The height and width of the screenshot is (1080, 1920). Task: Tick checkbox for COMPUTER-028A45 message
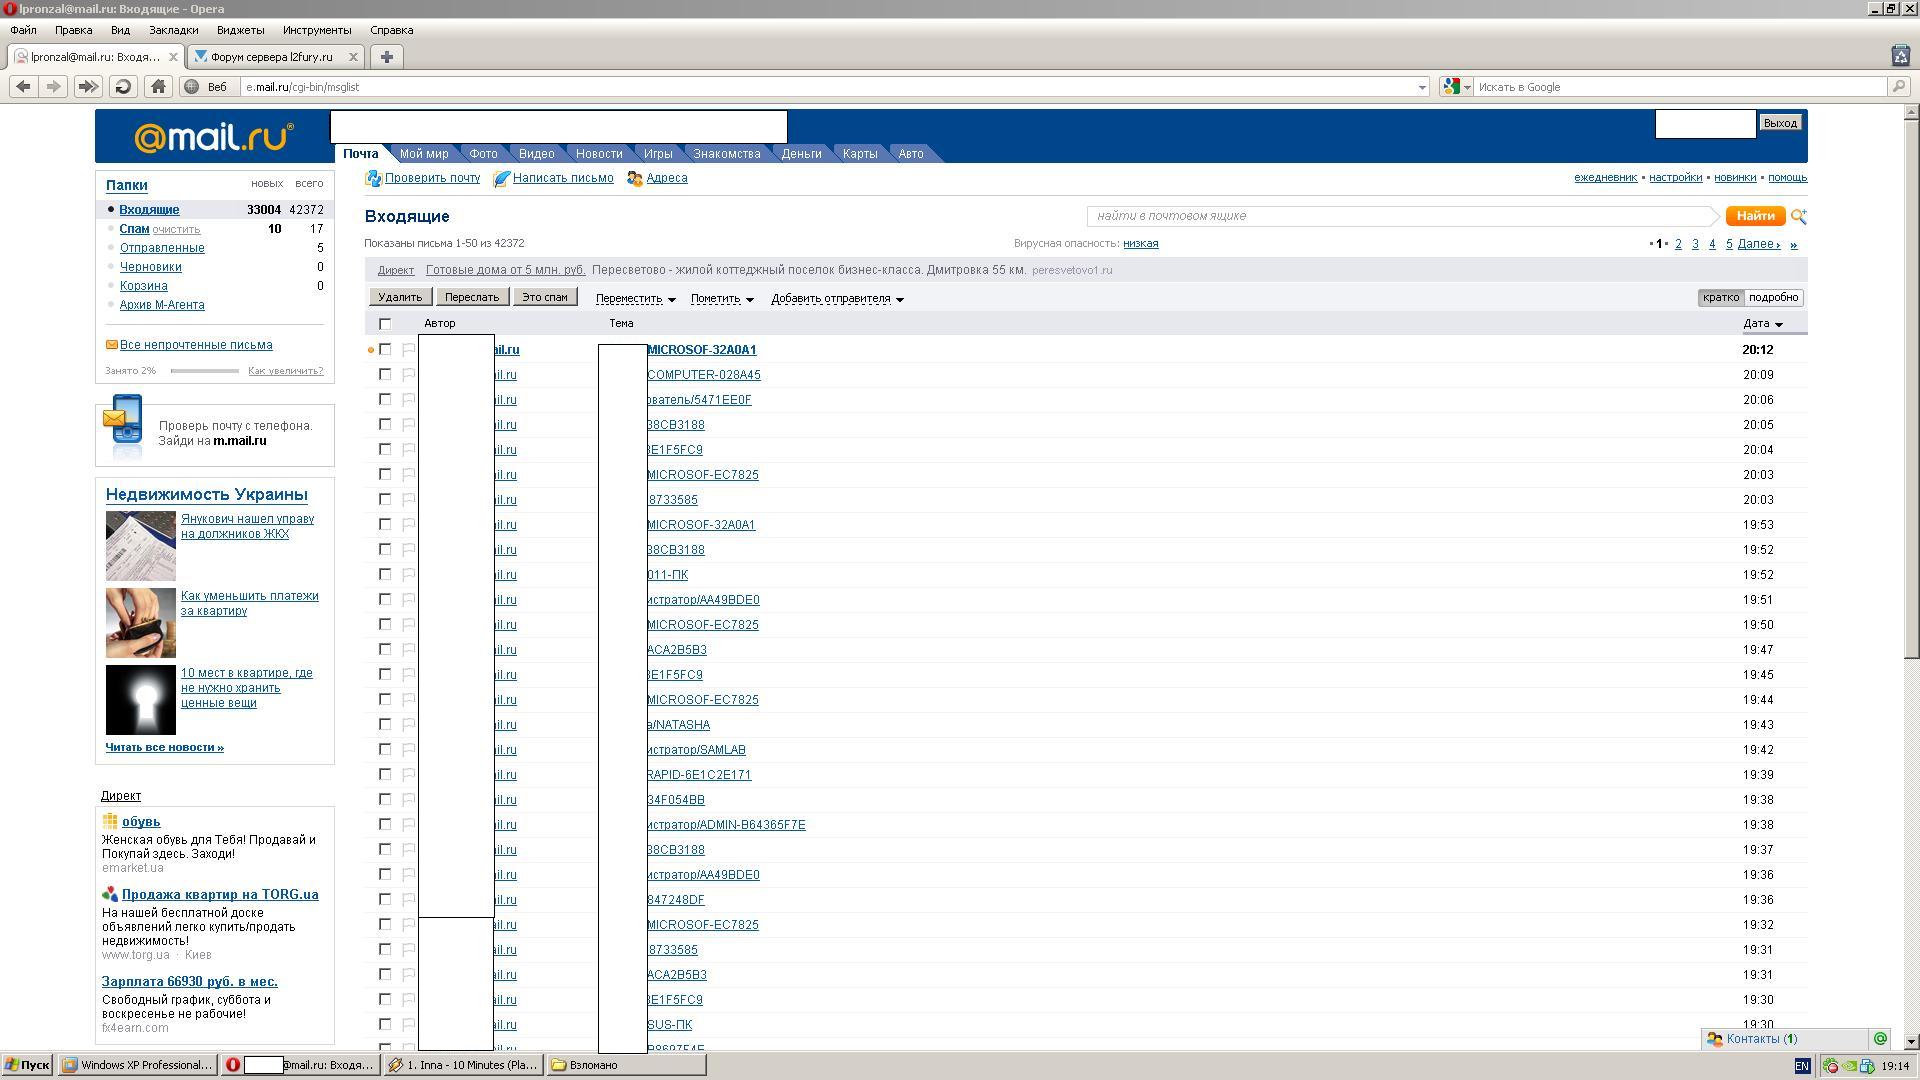tap(385, 375)
